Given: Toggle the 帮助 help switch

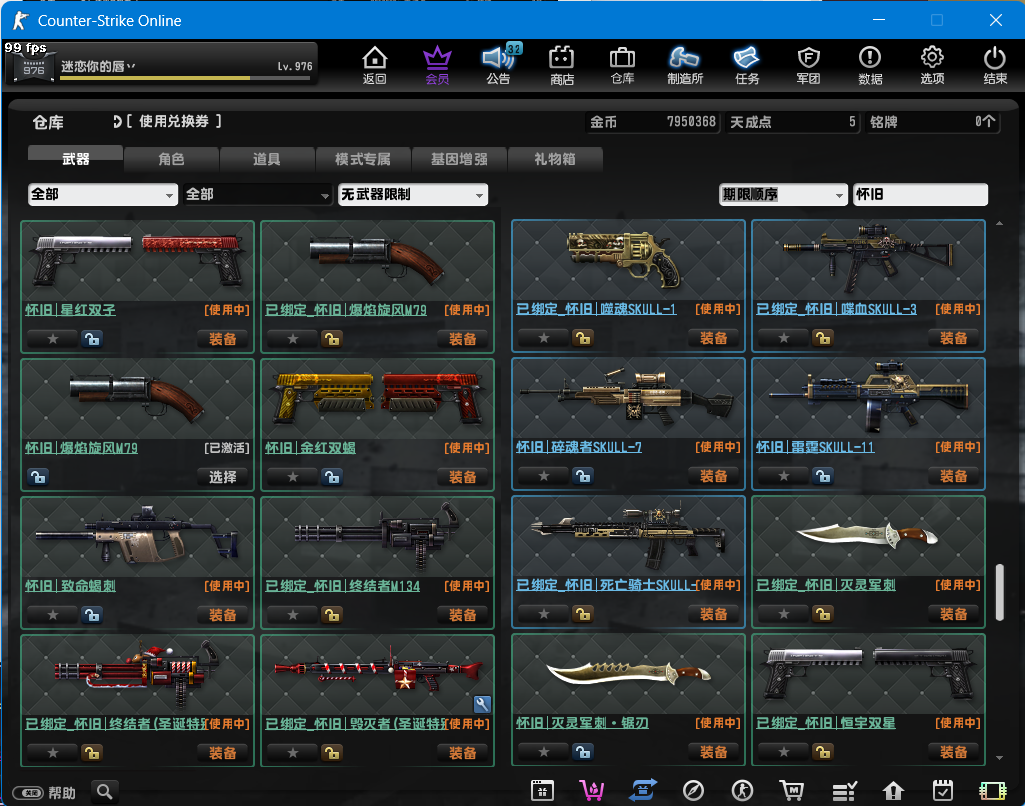Looking at the screenshot, I should [x=28, y=793].
